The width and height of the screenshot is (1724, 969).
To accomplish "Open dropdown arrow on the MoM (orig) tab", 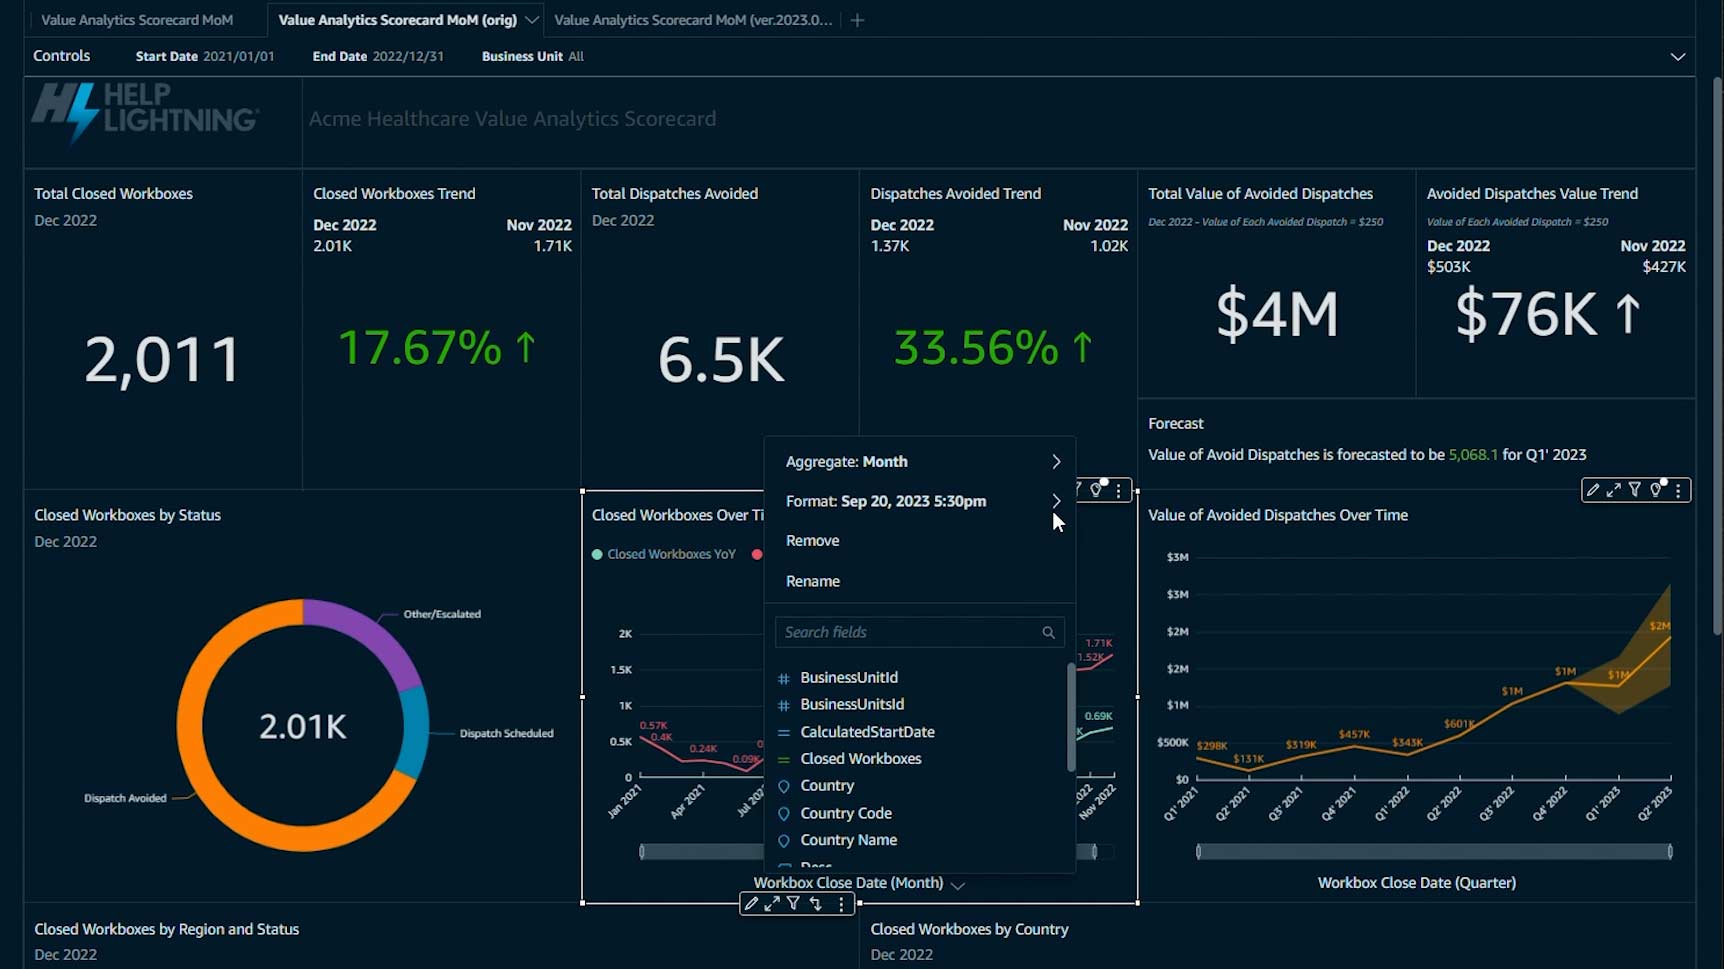I will pos(532,20).
